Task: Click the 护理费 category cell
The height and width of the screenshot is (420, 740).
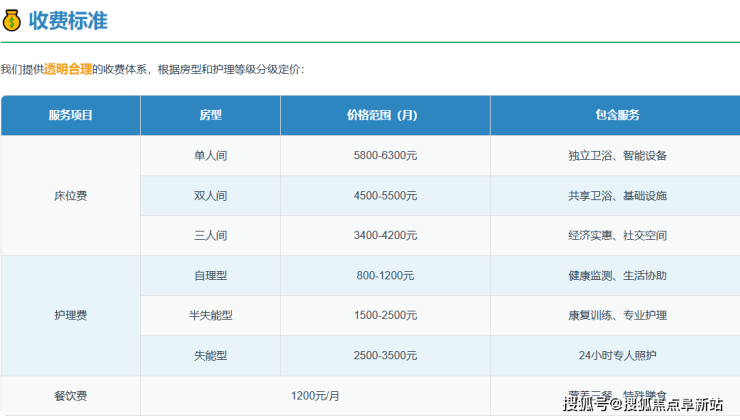Action: pyautogui.click(x=70, y=316)
